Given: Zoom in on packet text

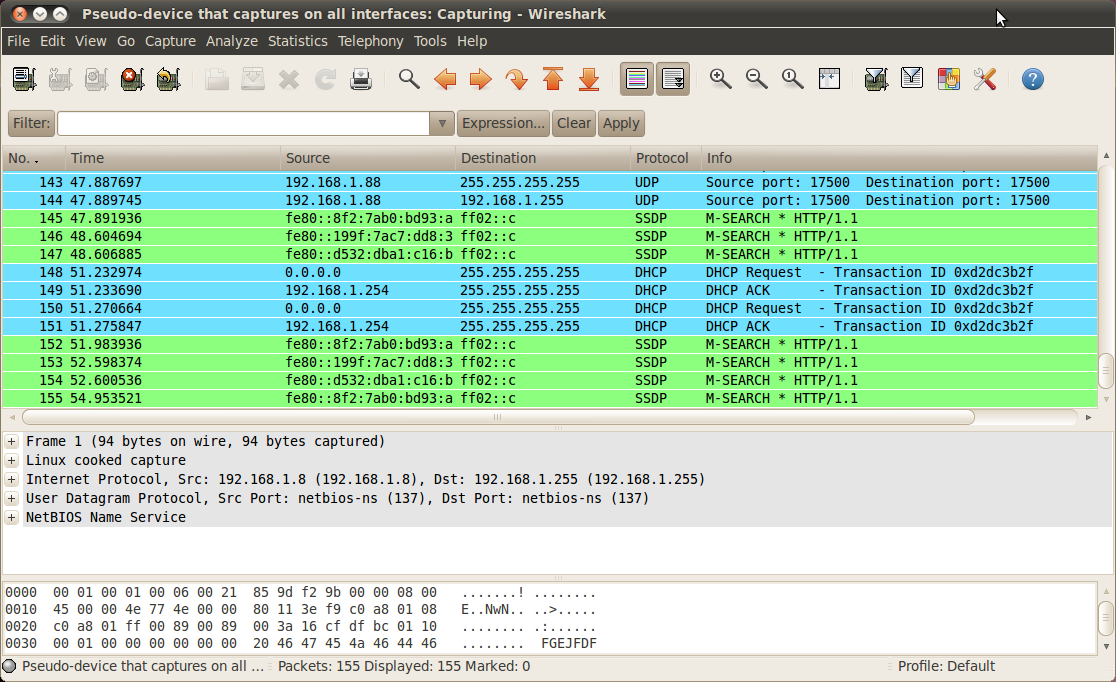Looking at the screenshot, I should (x=720, y=79).
